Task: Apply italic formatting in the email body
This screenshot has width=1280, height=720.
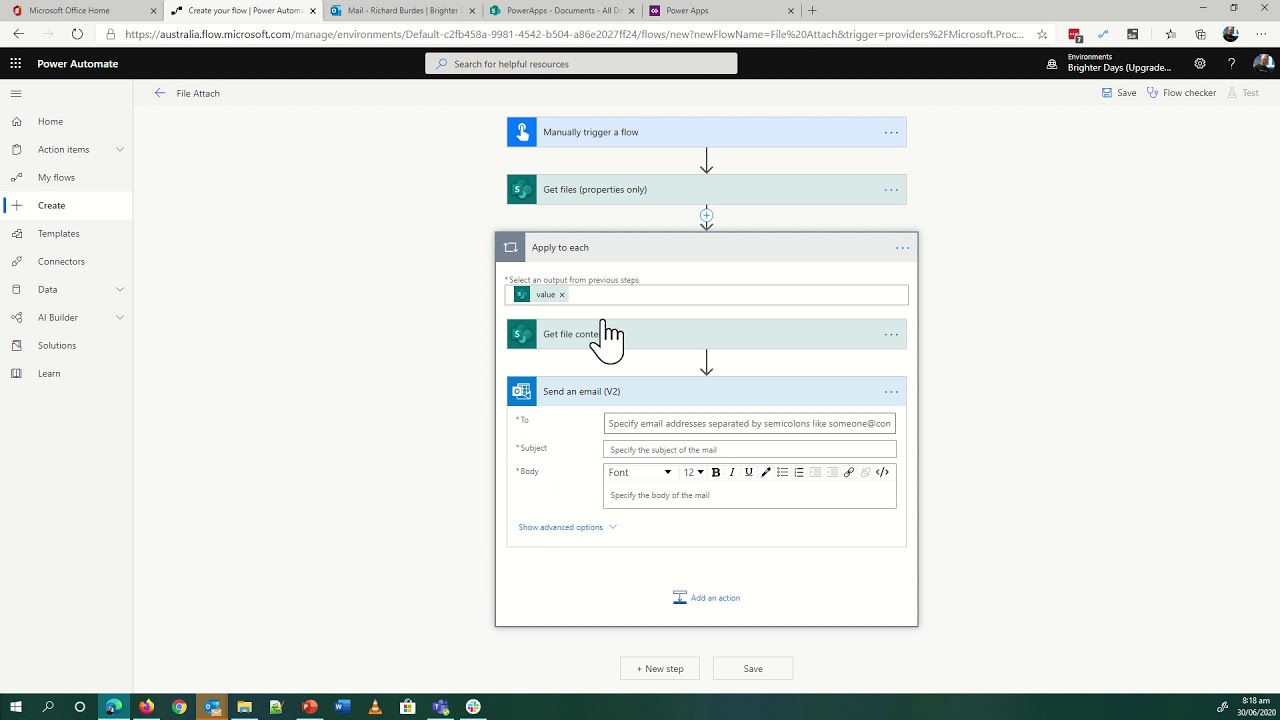Action: click(x=732, y=472)
